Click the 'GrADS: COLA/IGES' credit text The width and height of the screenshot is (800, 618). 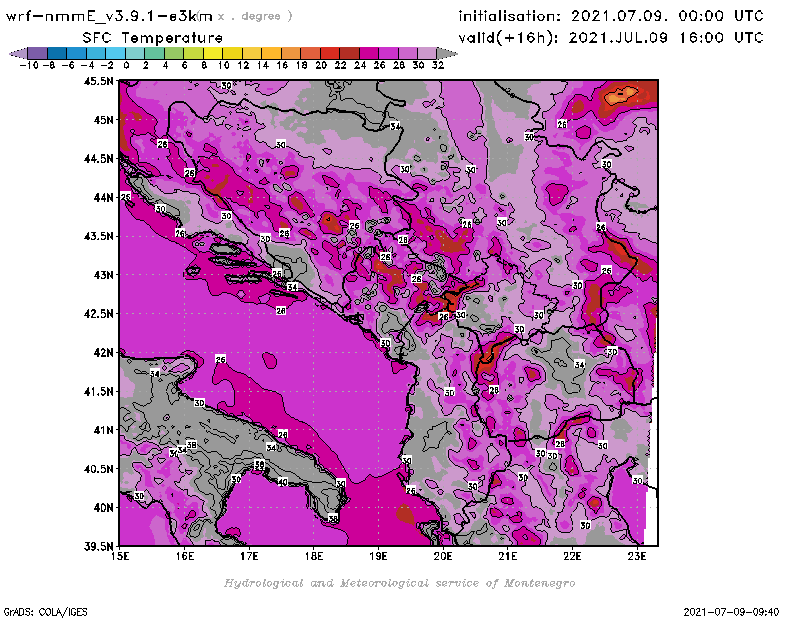point(45,612)
